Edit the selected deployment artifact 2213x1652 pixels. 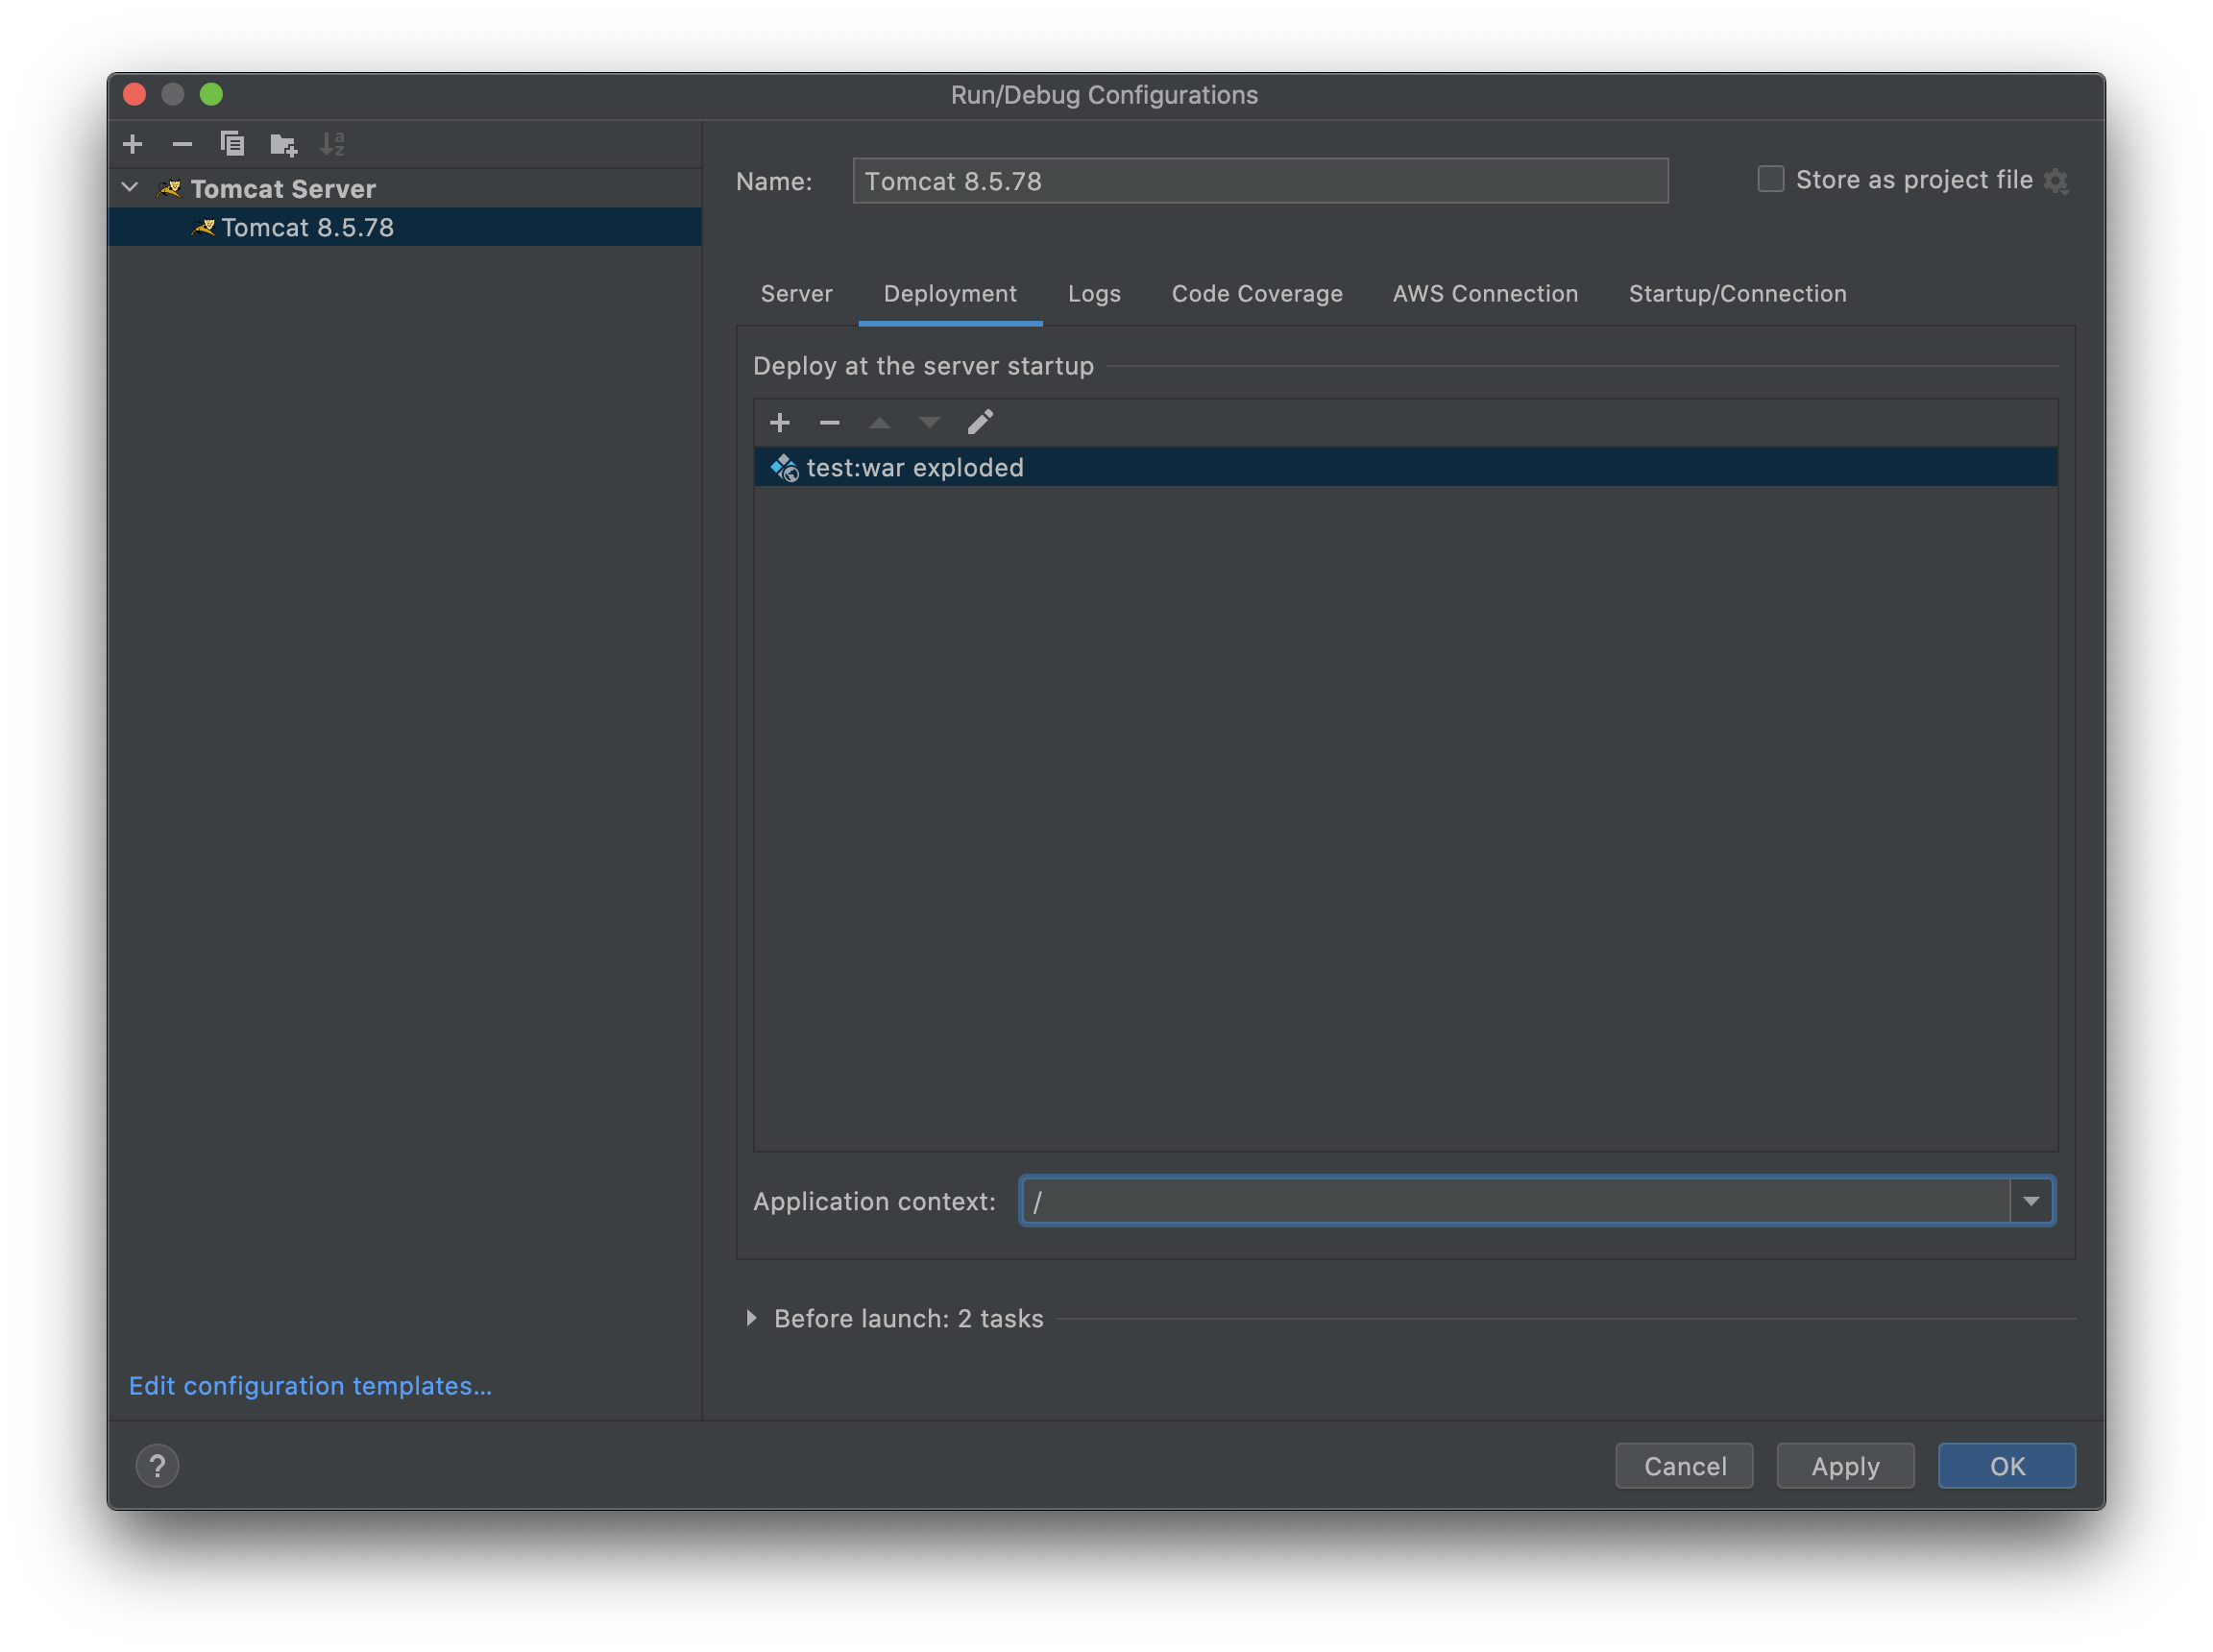(x=980, y=422)
